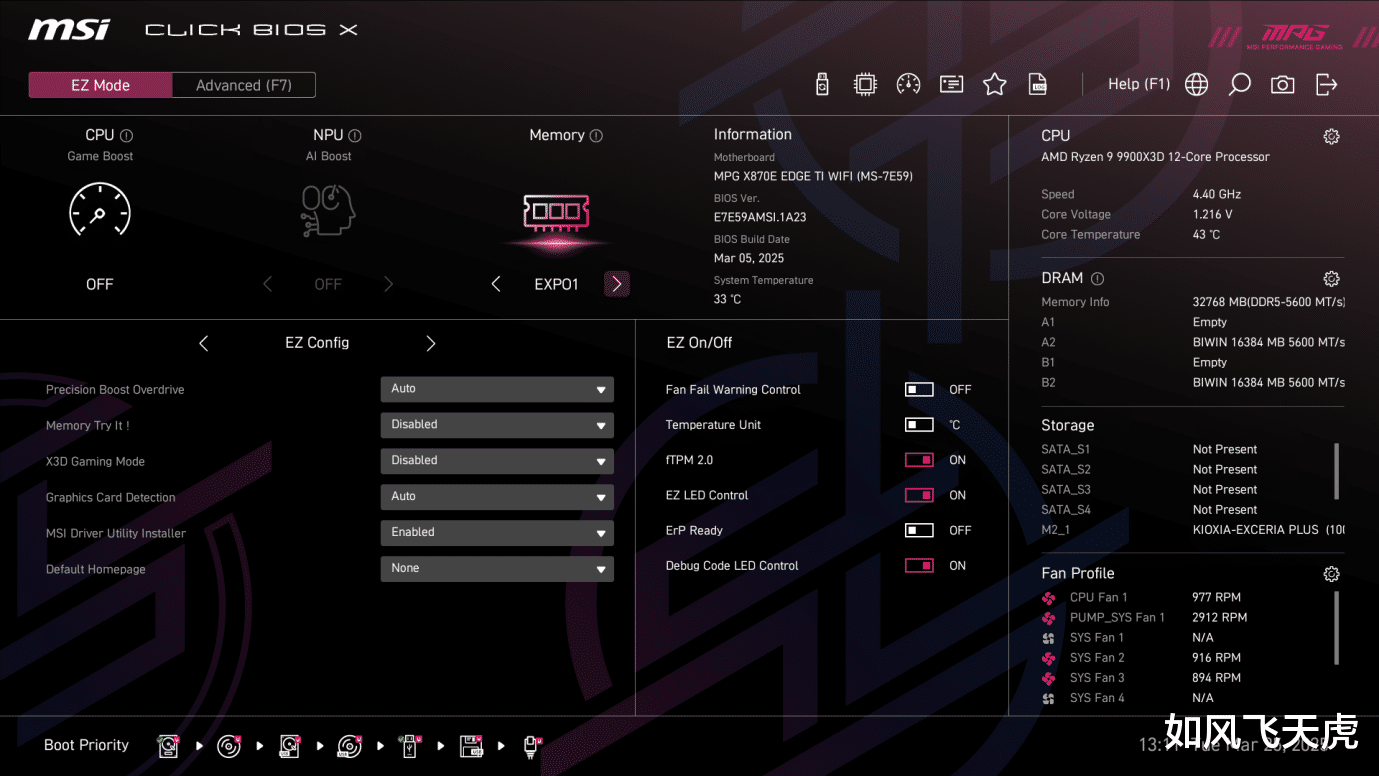
Task: Click info icon beside Memory label
Action: [x=596, y=135]
